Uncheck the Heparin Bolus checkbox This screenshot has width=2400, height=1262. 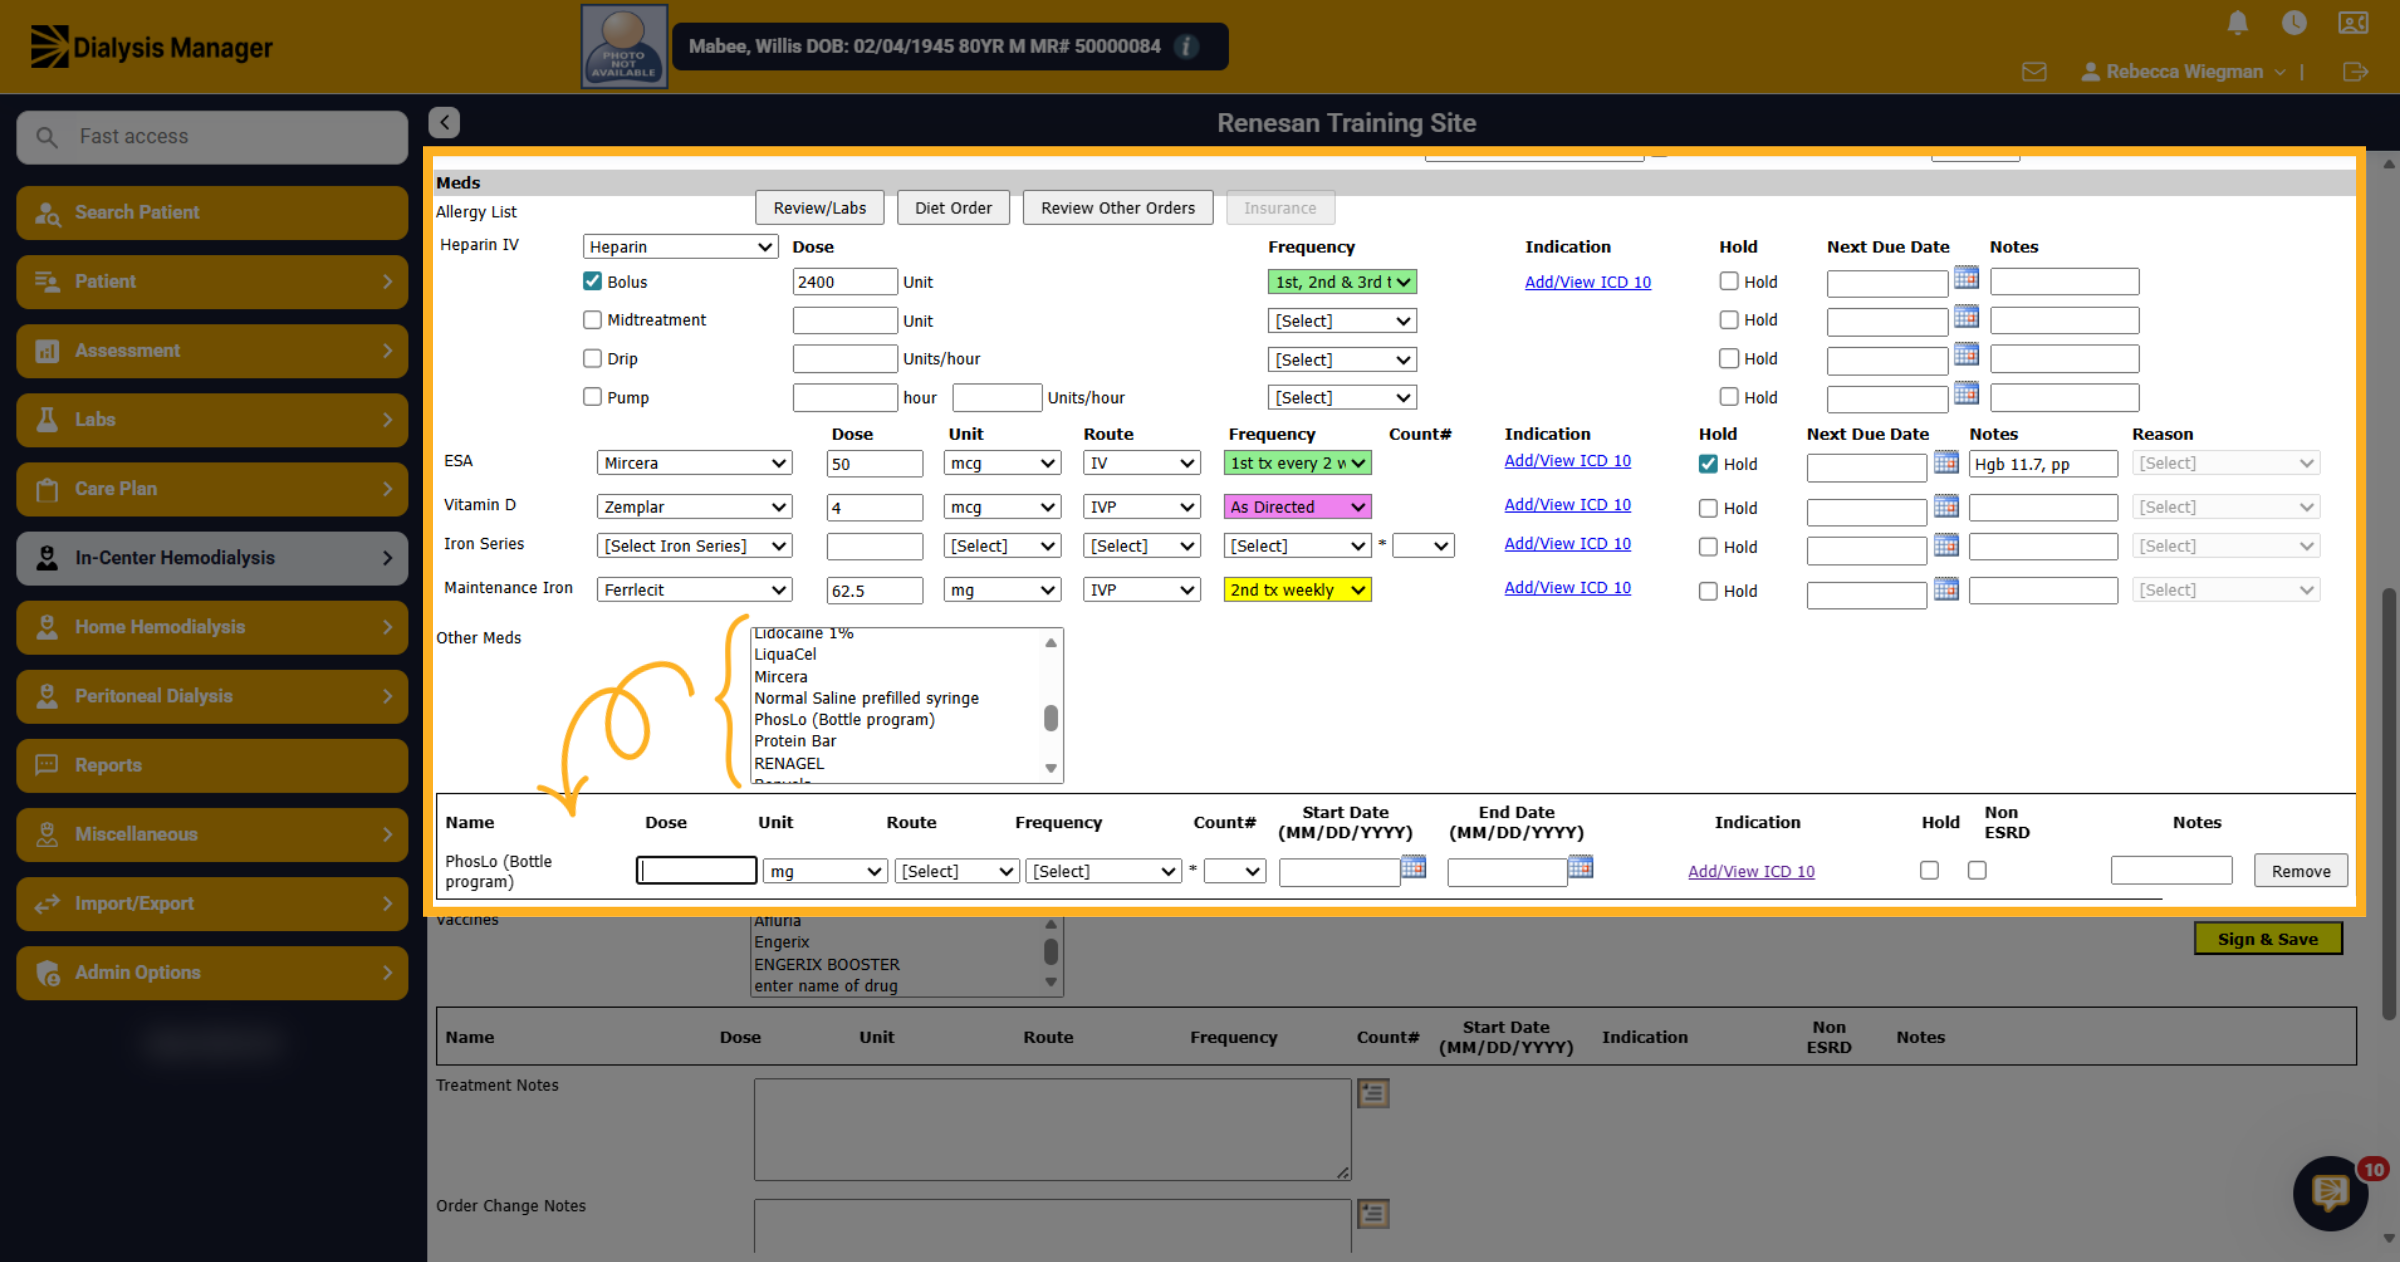[593, 281]
